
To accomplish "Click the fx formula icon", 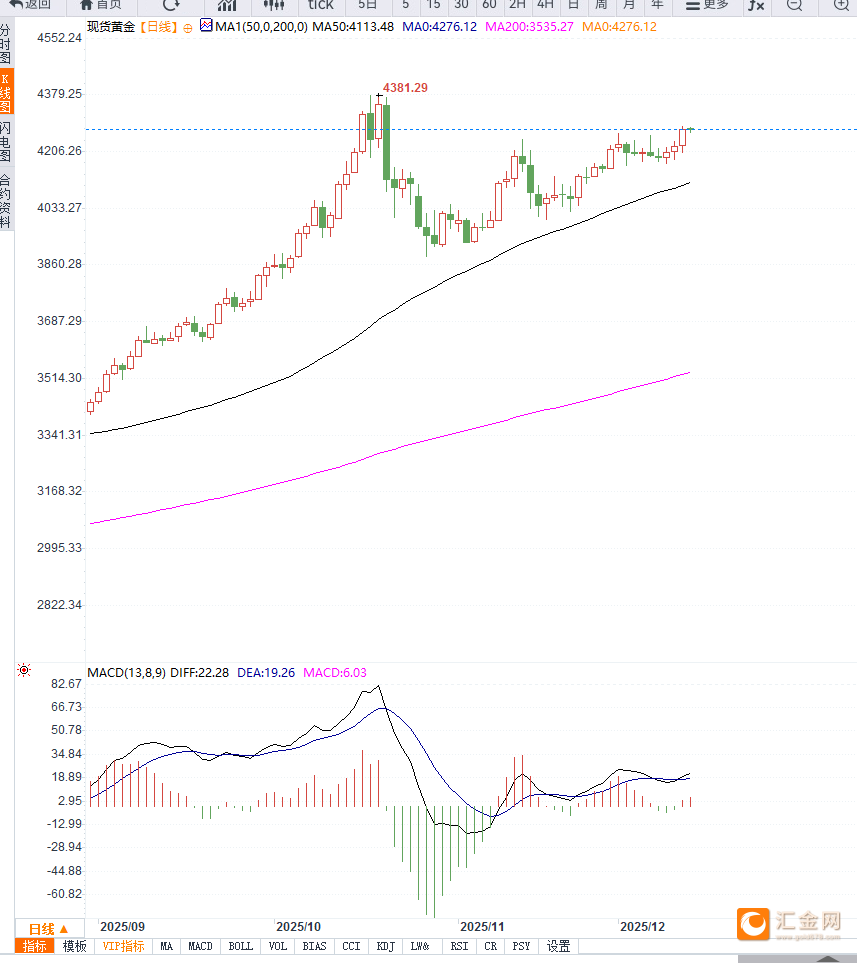I will click(x=756, y=5).
